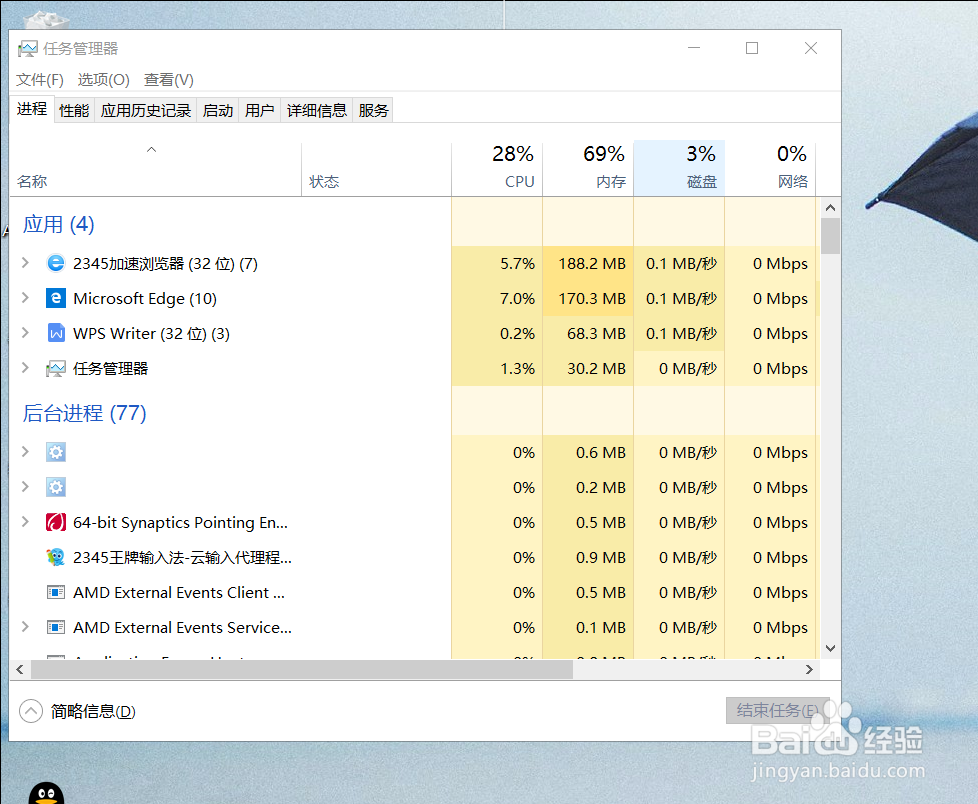Expand the first unnamed background process
This screenshot has height=804, width=978.
(x=25, y=452)
